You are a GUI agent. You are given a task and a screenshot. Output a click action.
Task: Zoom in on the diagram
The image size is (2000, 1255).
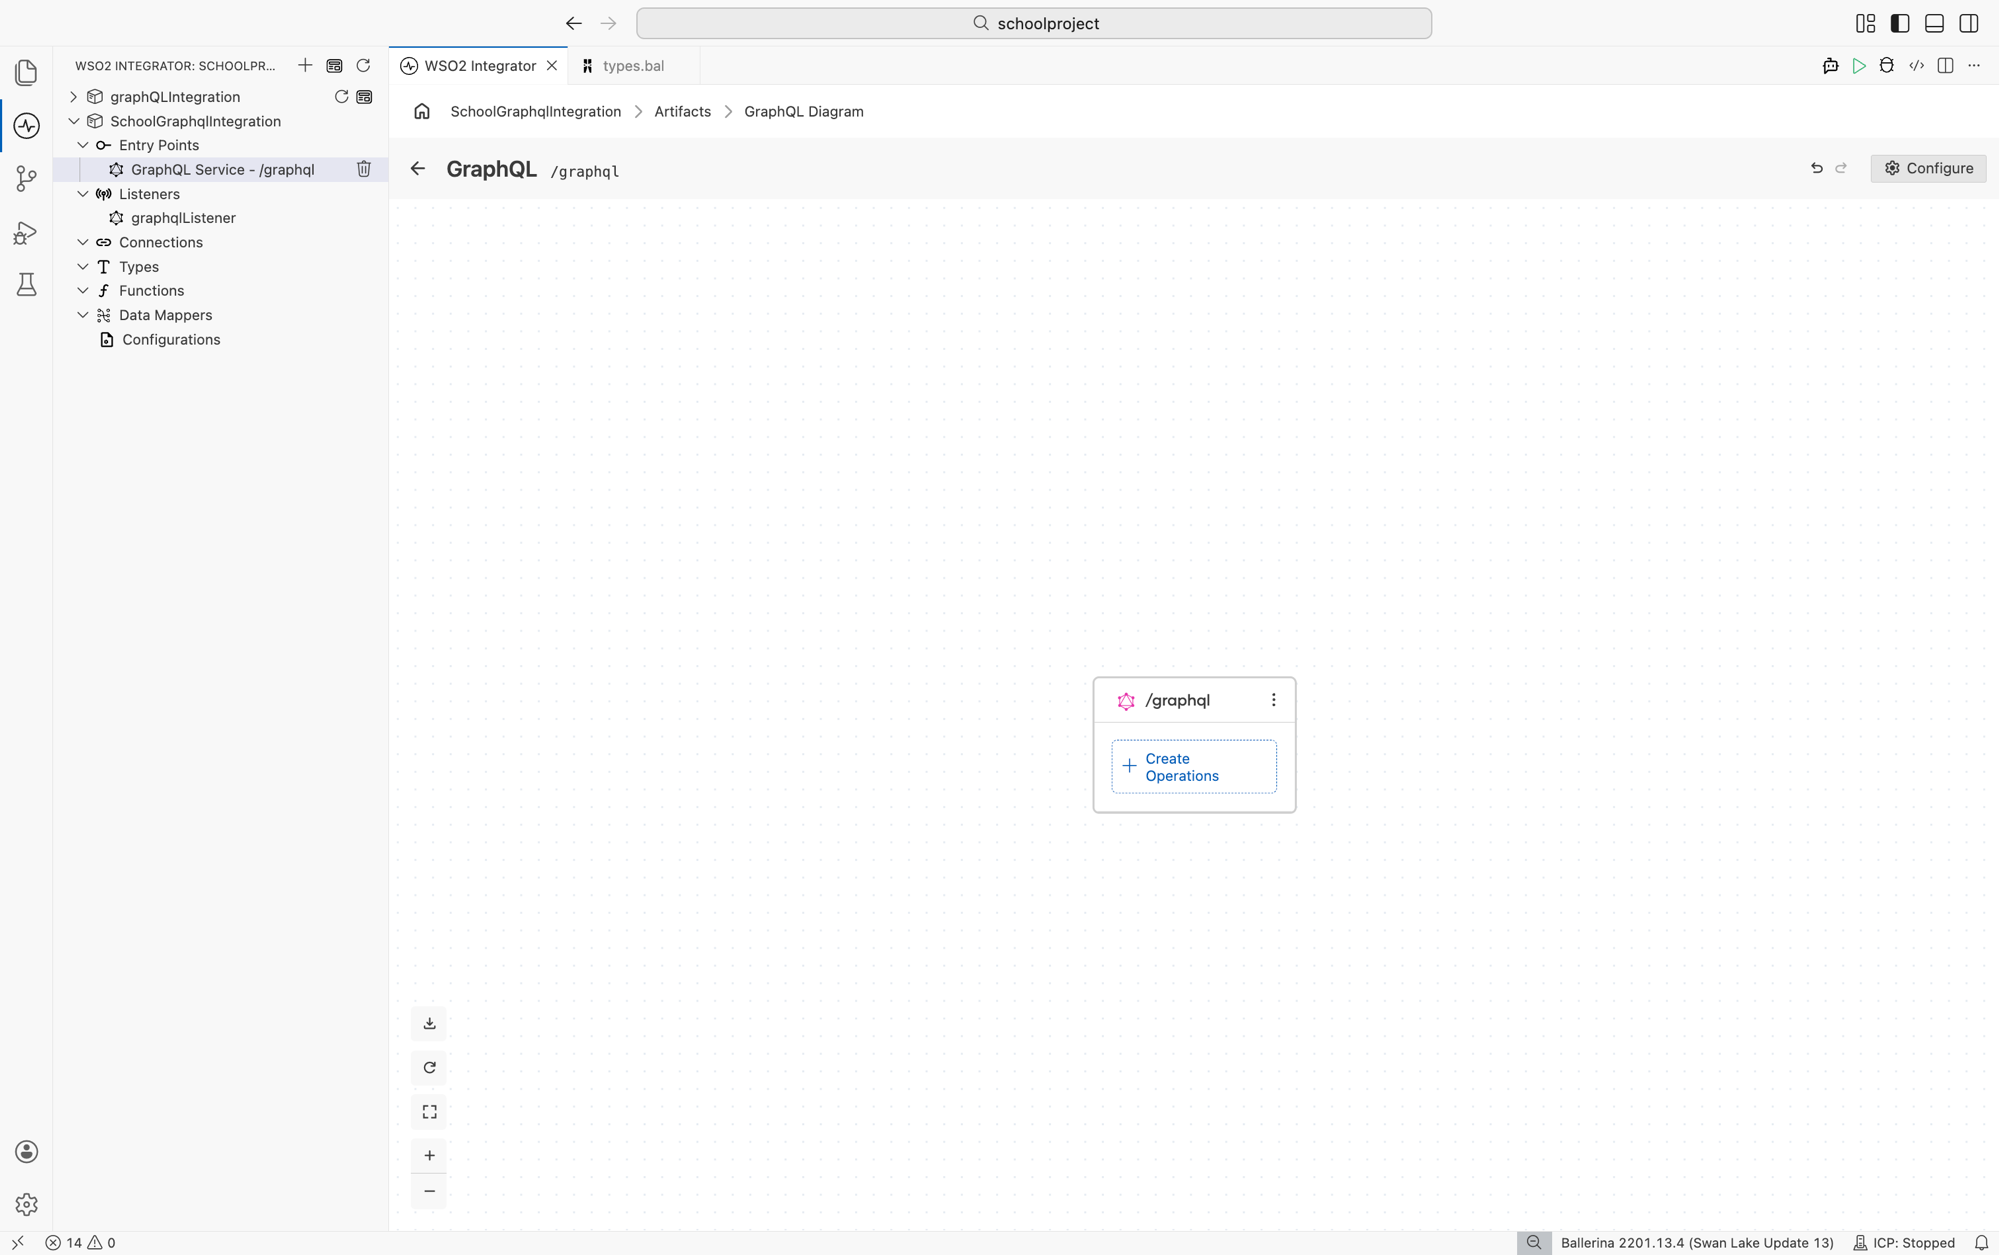click(x=429, y=1156)
